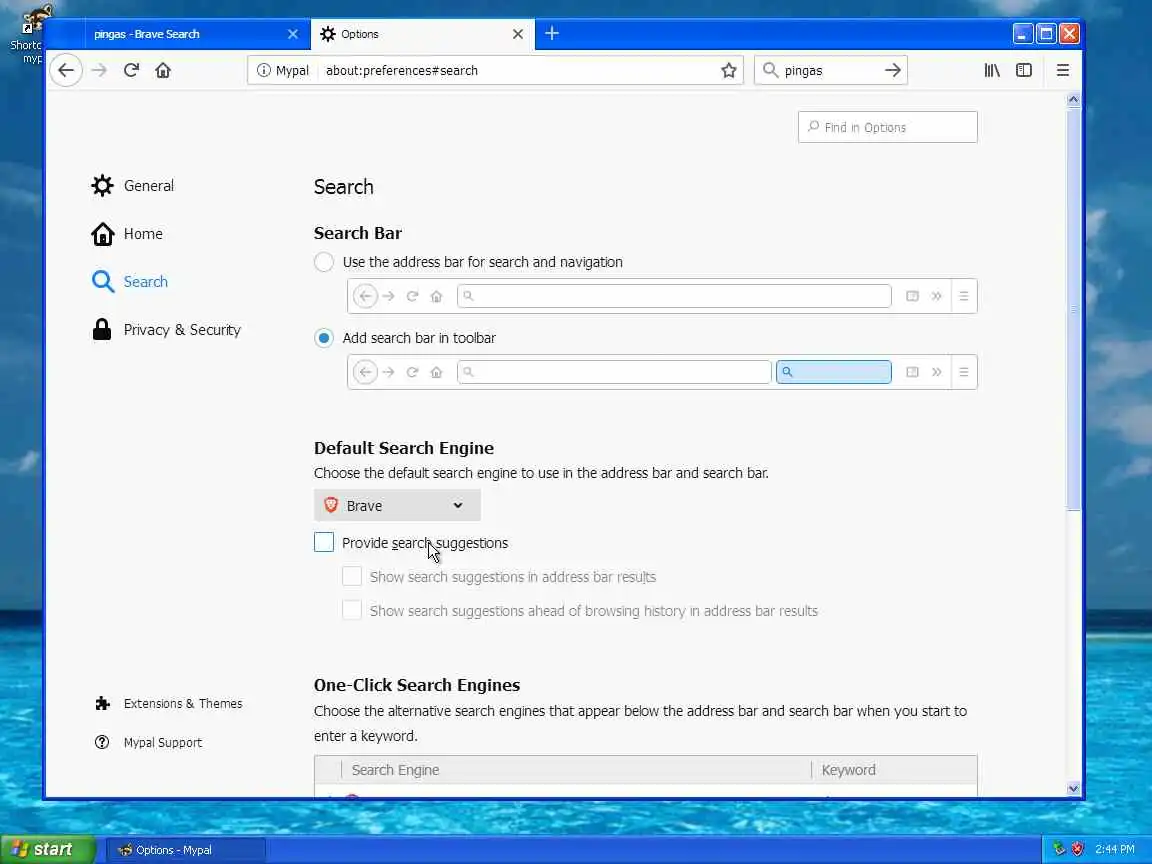Click the Options - Mypal taskbar button
Screen dimensions: 1152x864
coord(185,850)
